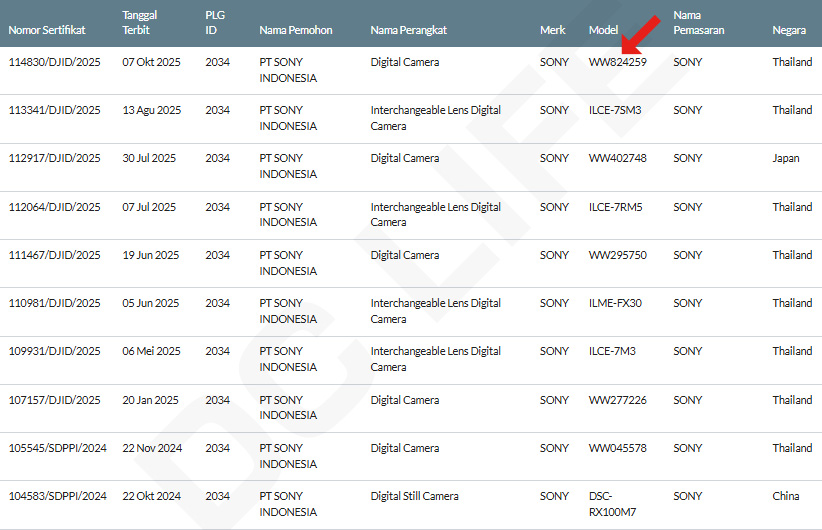Select the Japan country cell
822x530 pixels.
coord(786,158)
